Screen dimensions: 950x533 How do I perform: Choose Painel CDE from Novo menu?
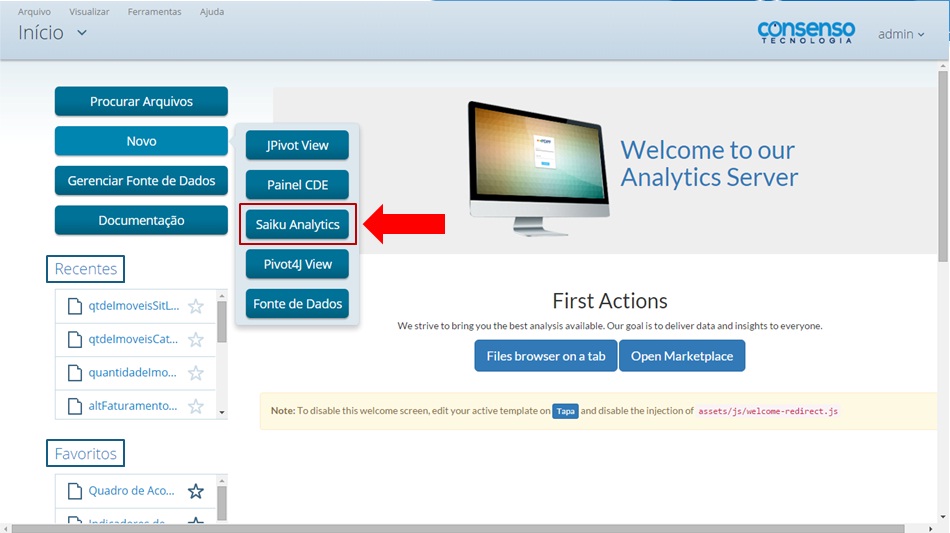[297, 185]
